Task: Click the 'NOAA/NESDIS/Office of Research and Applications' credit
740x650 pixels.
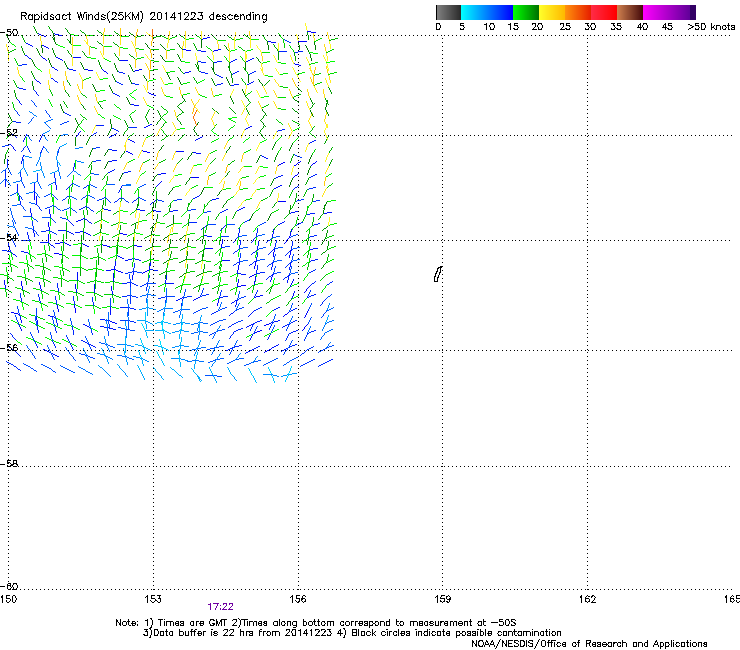Action: point(589,644)
